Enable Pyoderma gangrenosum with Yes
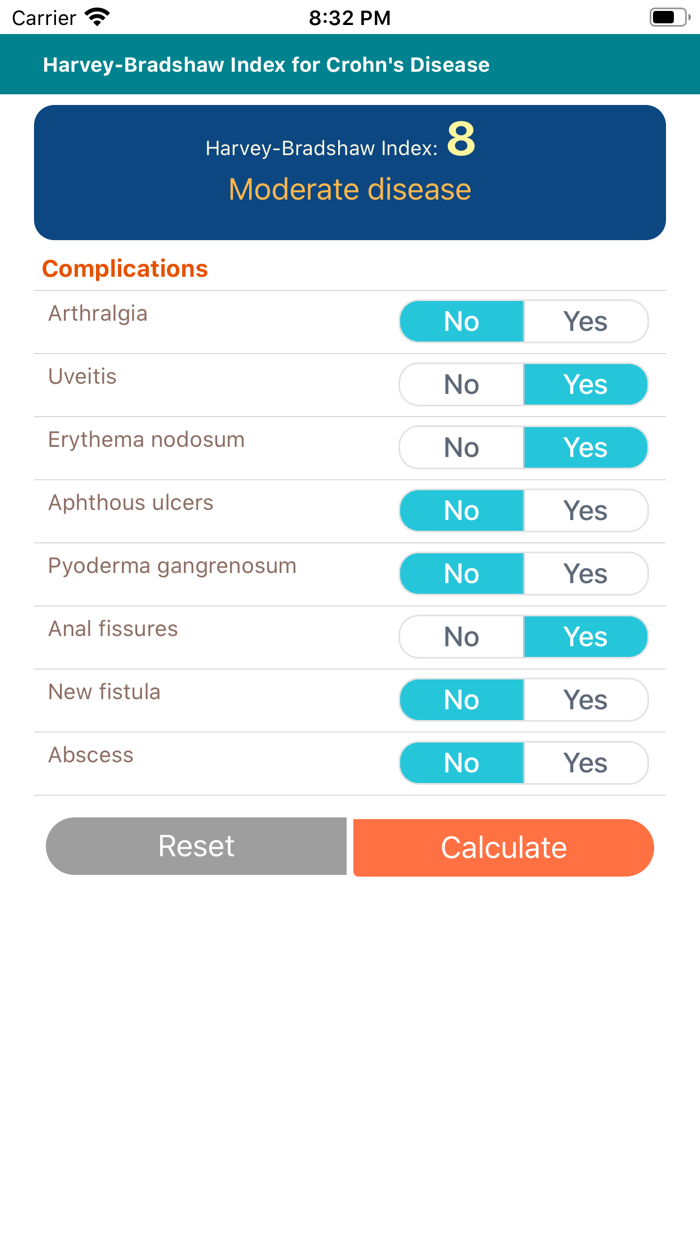Image resolution: width=700 pixels, height=1244 pixels. click(x=586, y=573)
